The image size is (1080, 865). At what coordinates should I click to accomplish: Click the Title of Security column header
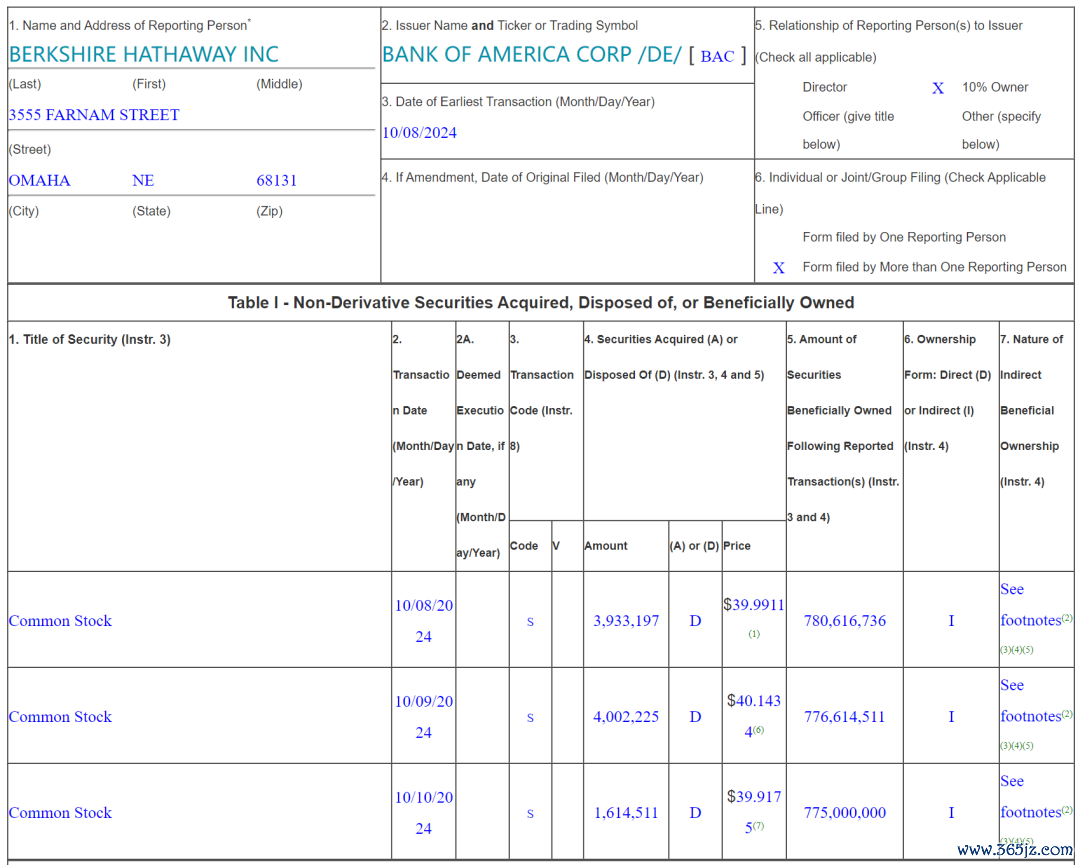click(90, 340)
